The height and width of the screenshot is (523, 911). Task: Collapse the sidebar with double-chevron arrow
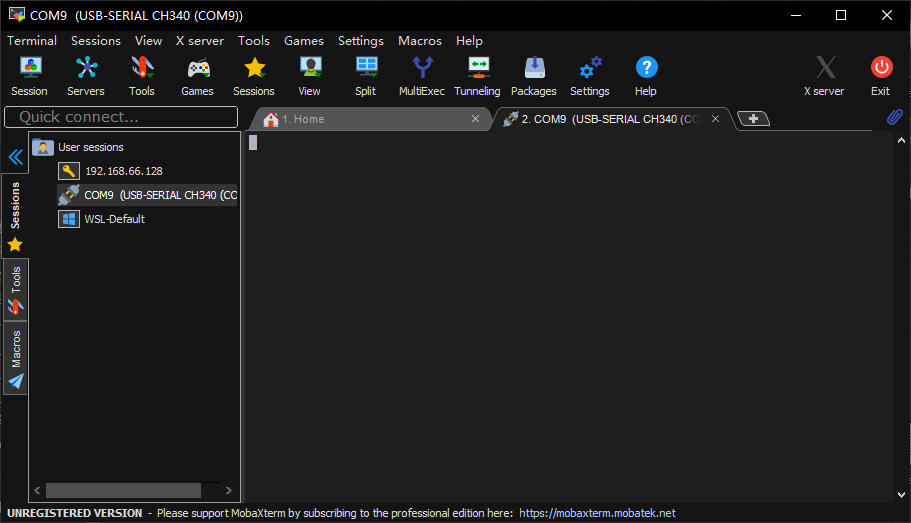pos(15,157)
